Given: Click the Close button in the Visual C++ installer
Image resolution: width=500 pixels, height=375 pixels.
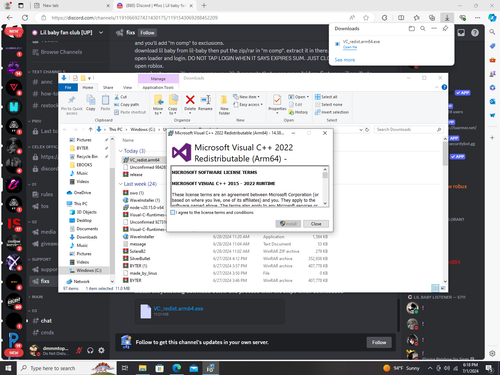Looking at the screenshot, I should 316,224.
